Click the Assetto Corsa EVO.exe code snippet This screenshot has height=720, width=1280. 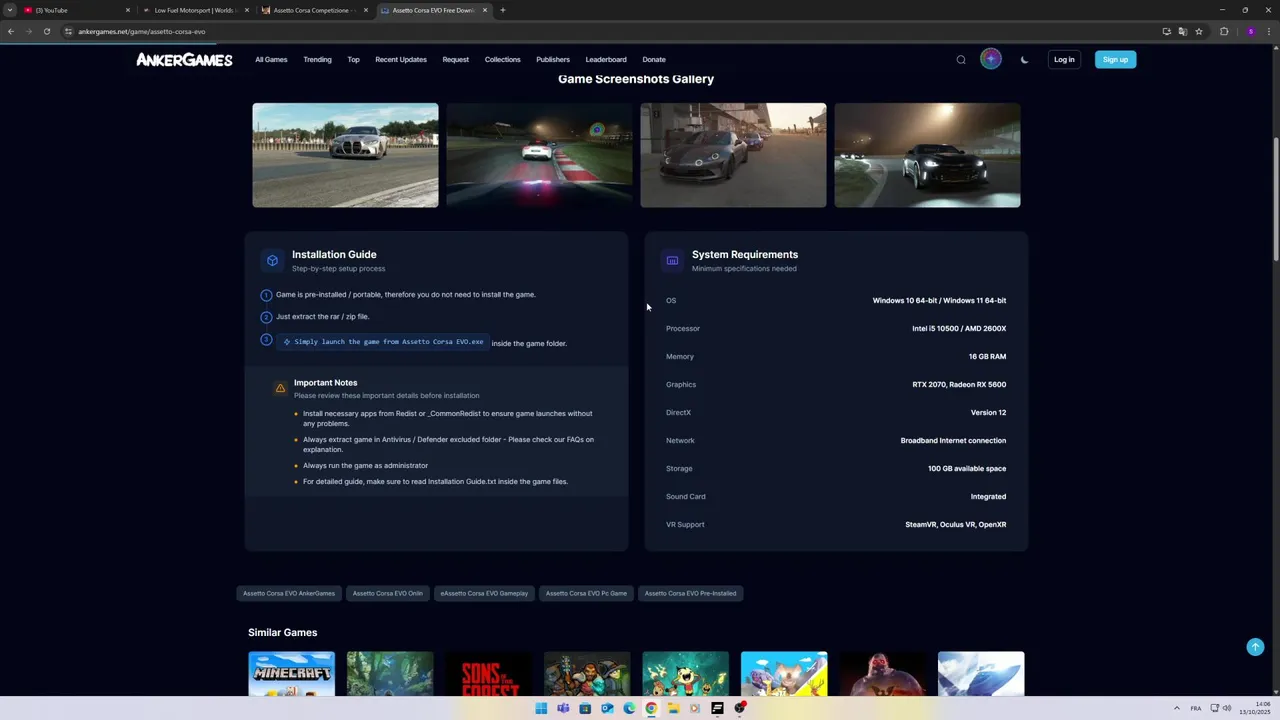click(x=383, y=342)
